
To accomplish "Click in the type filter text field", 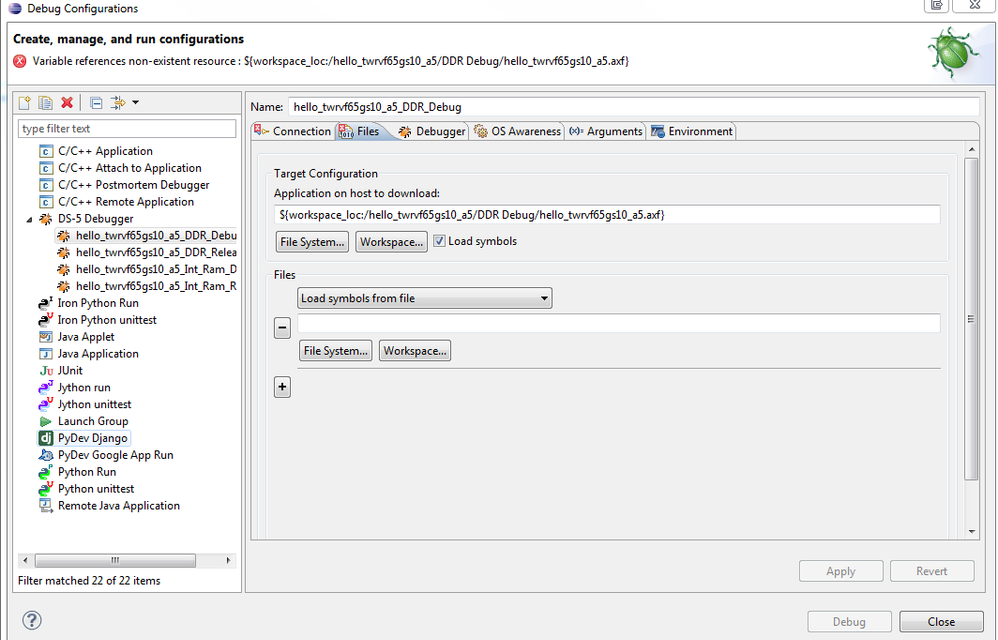I will (x=127, y=129).
